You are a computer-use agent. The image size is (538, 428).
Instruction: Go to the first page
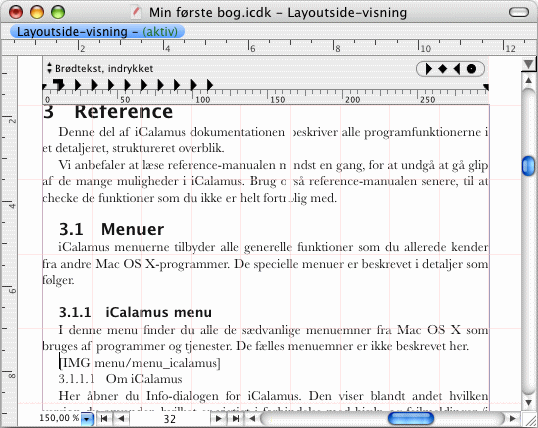pos(104,419)
